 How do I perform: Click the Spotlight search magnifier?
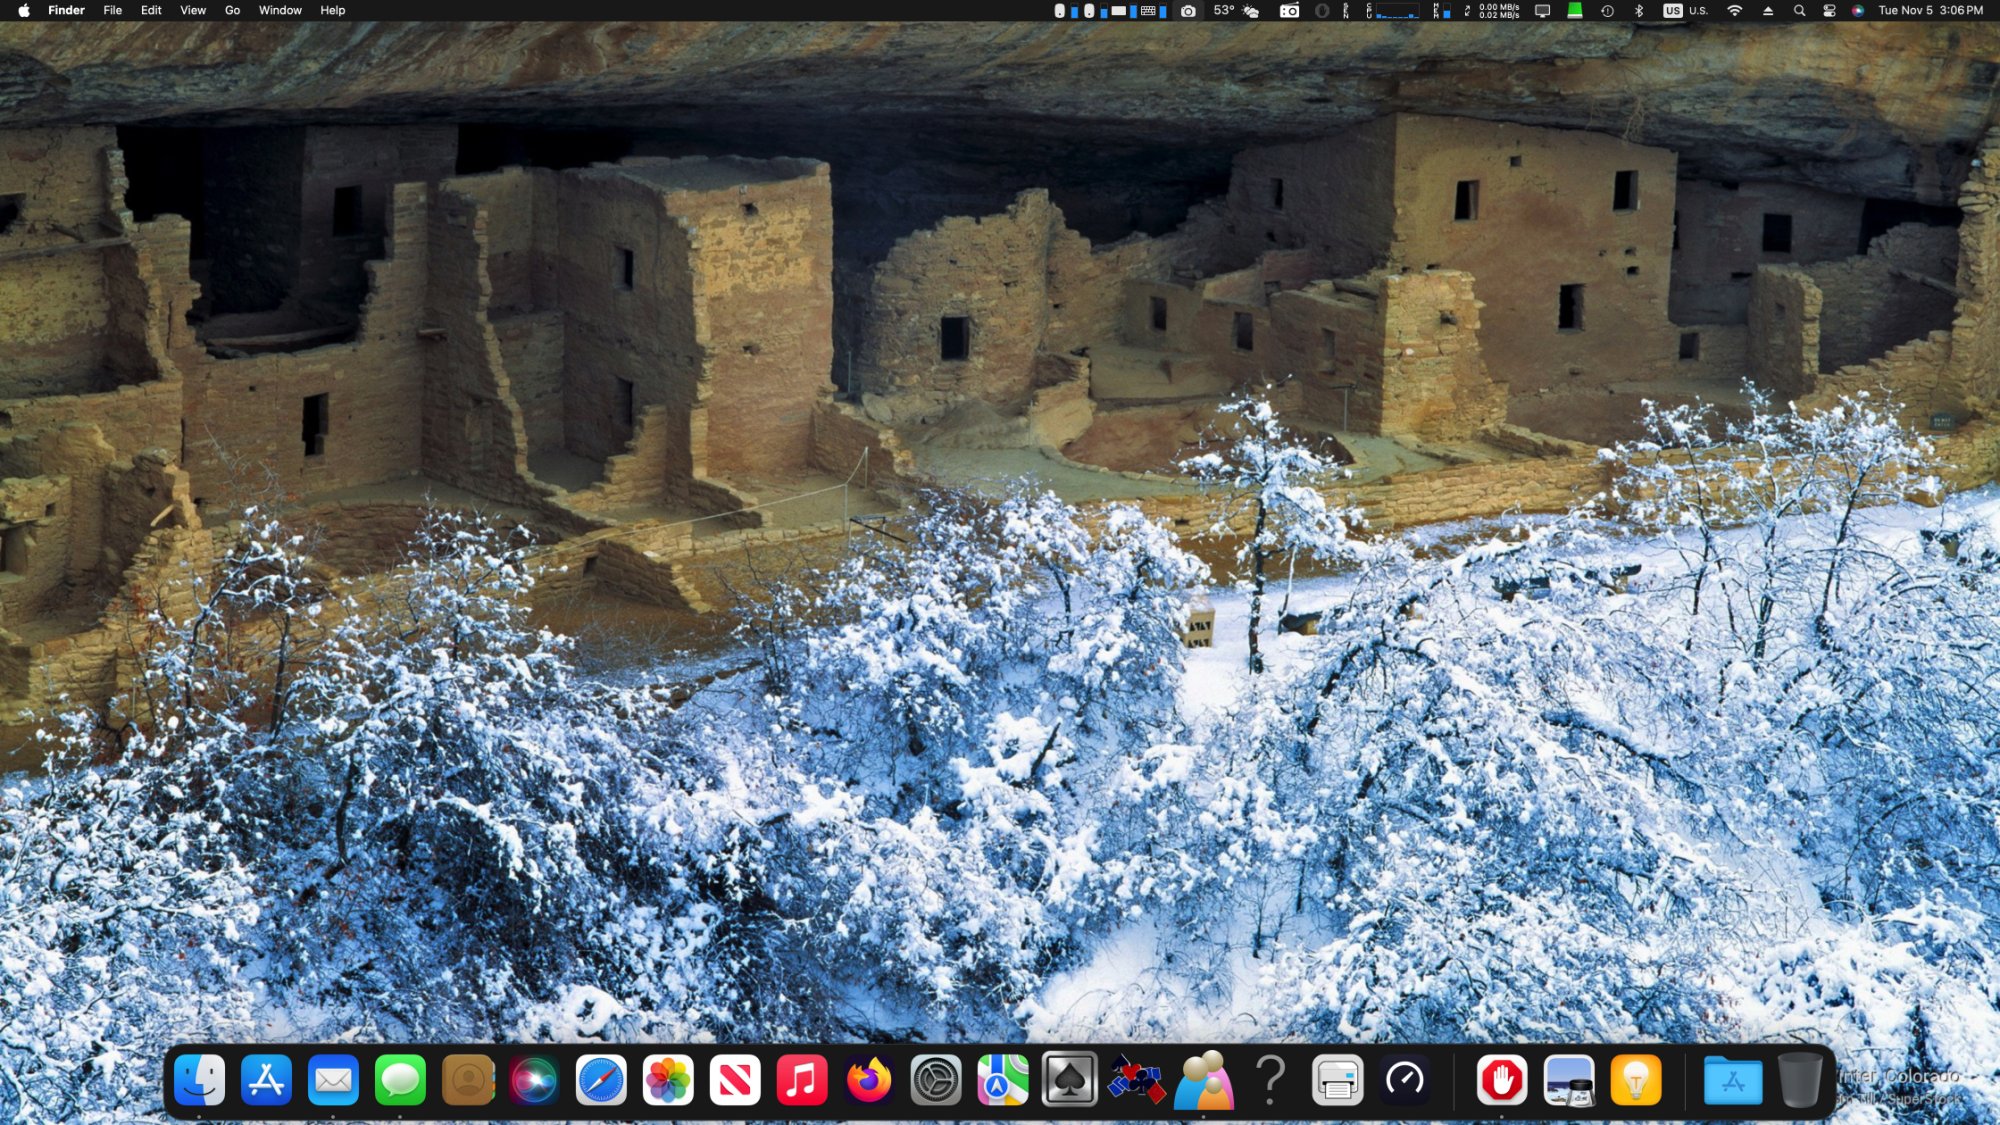[1799, 11]
